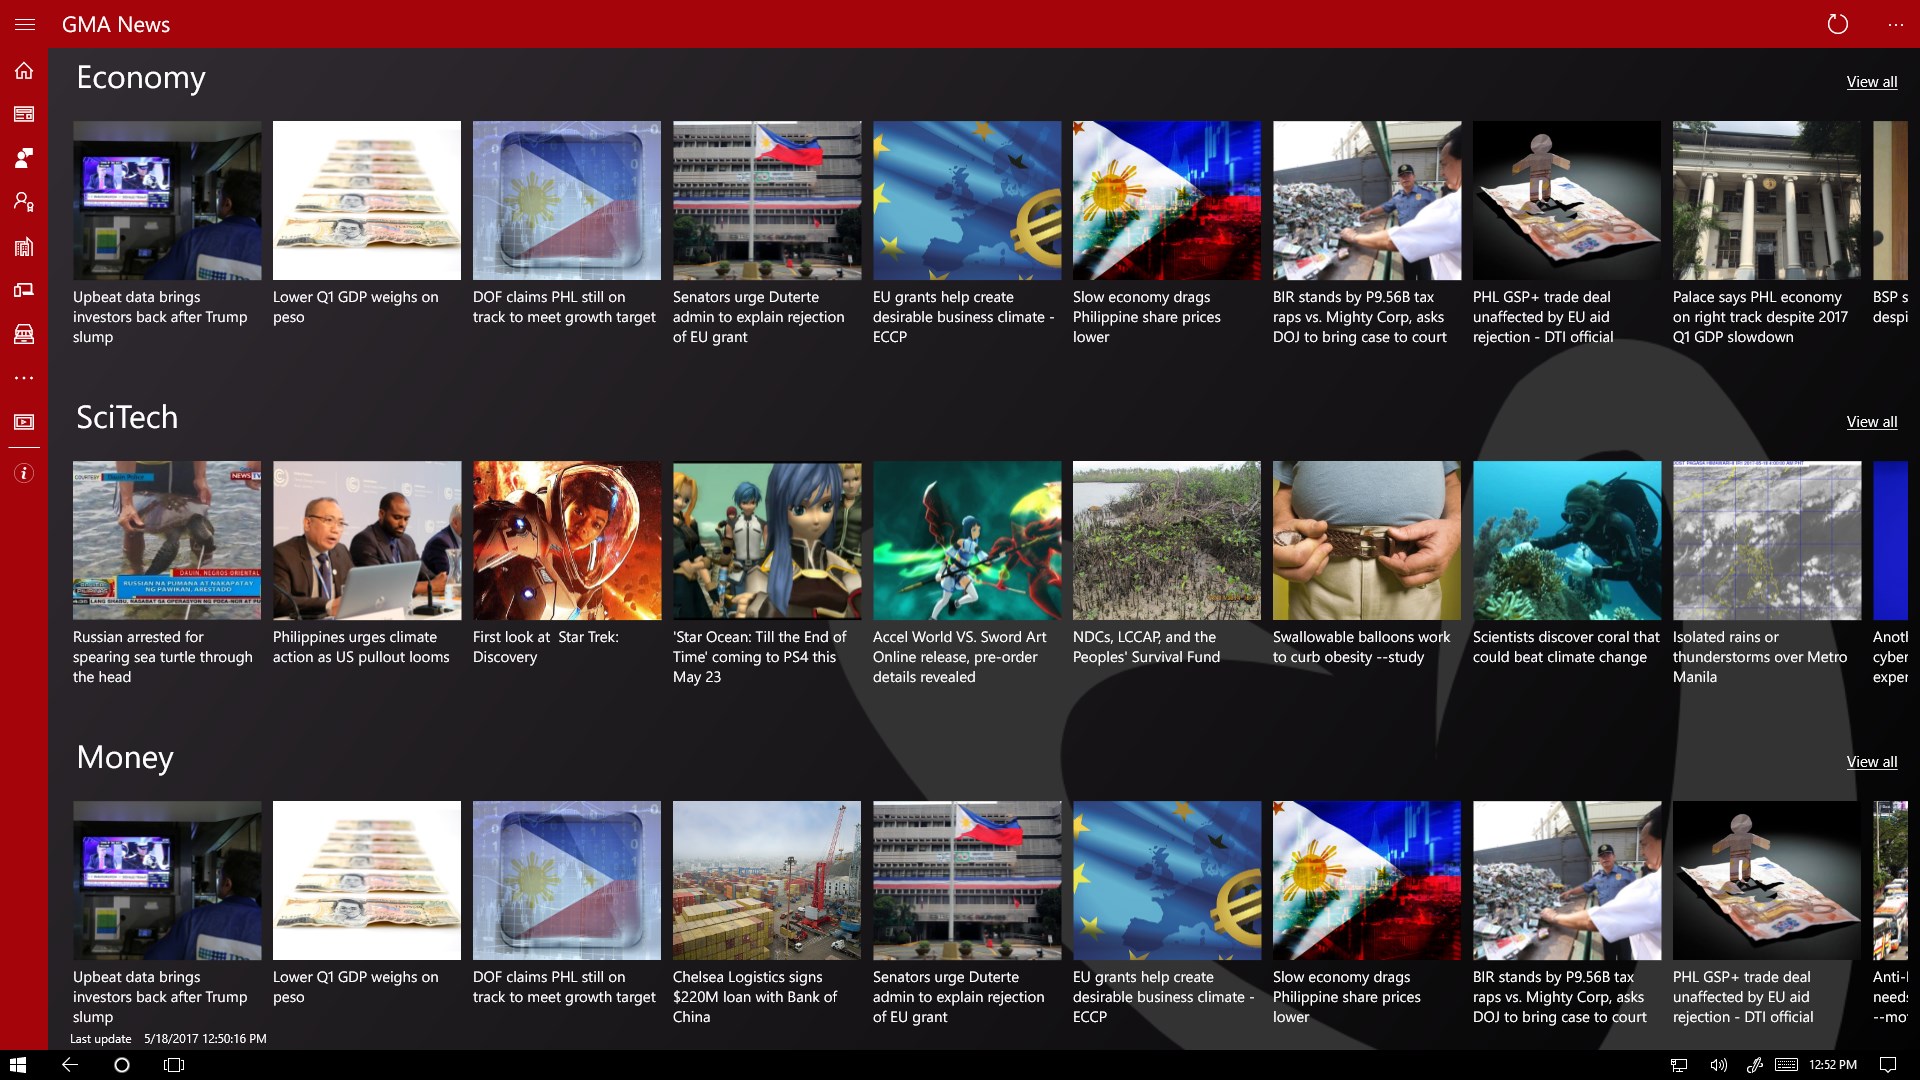This screenshot has width=1920, height=1080.
Task: Open 'First look at Star Trek: Discovery' thumbnail
Action: [x=566, y=540]
